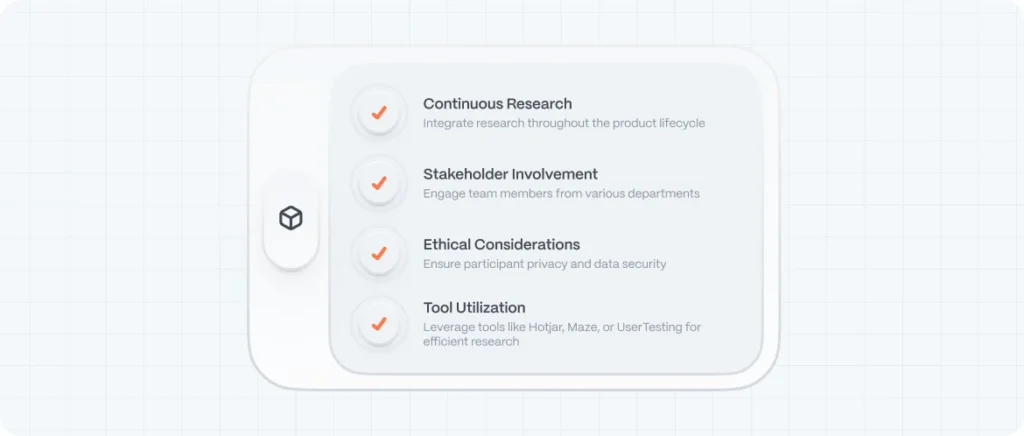Toggle the Tool Utilization checkmark
Viewport: 1024px width, 436px height.
(379, 324)
